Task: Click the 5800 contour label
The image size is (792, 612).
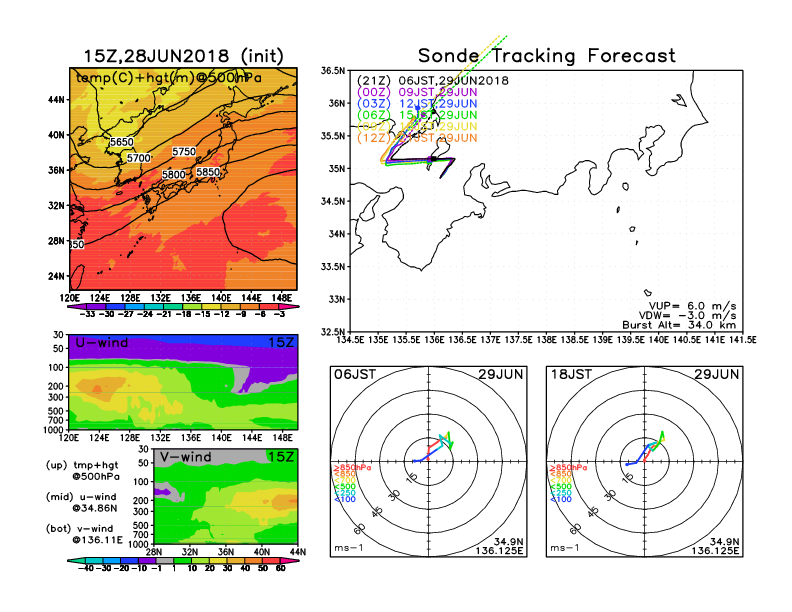Action: [174, 174]
